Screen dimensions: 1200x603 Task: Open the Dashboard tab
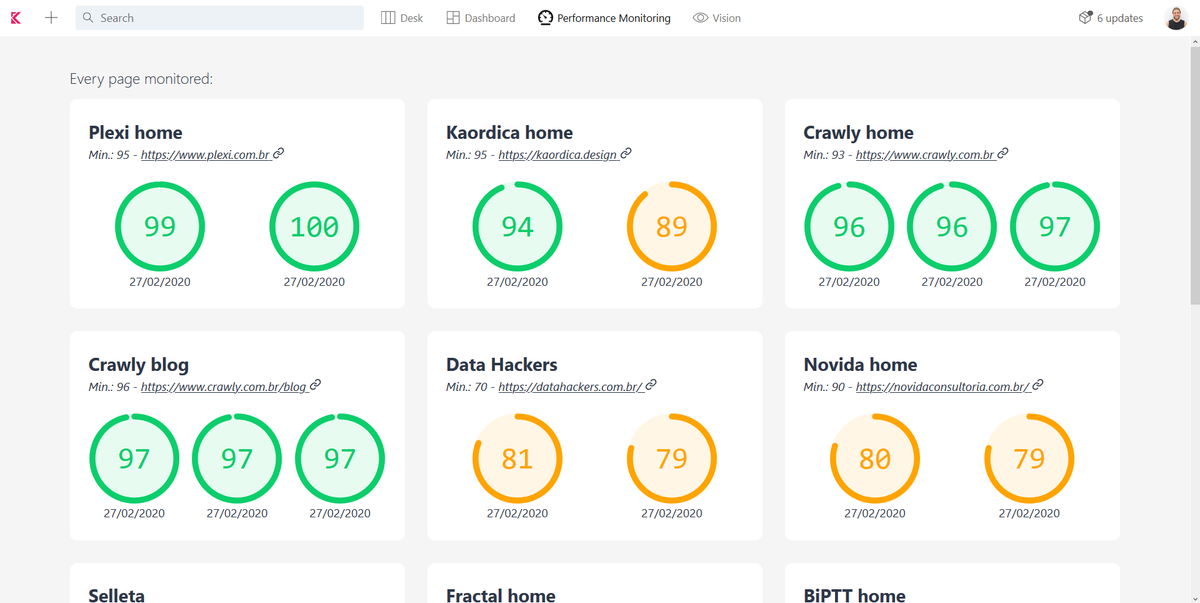pyautogui.click(x=481, y=18)
